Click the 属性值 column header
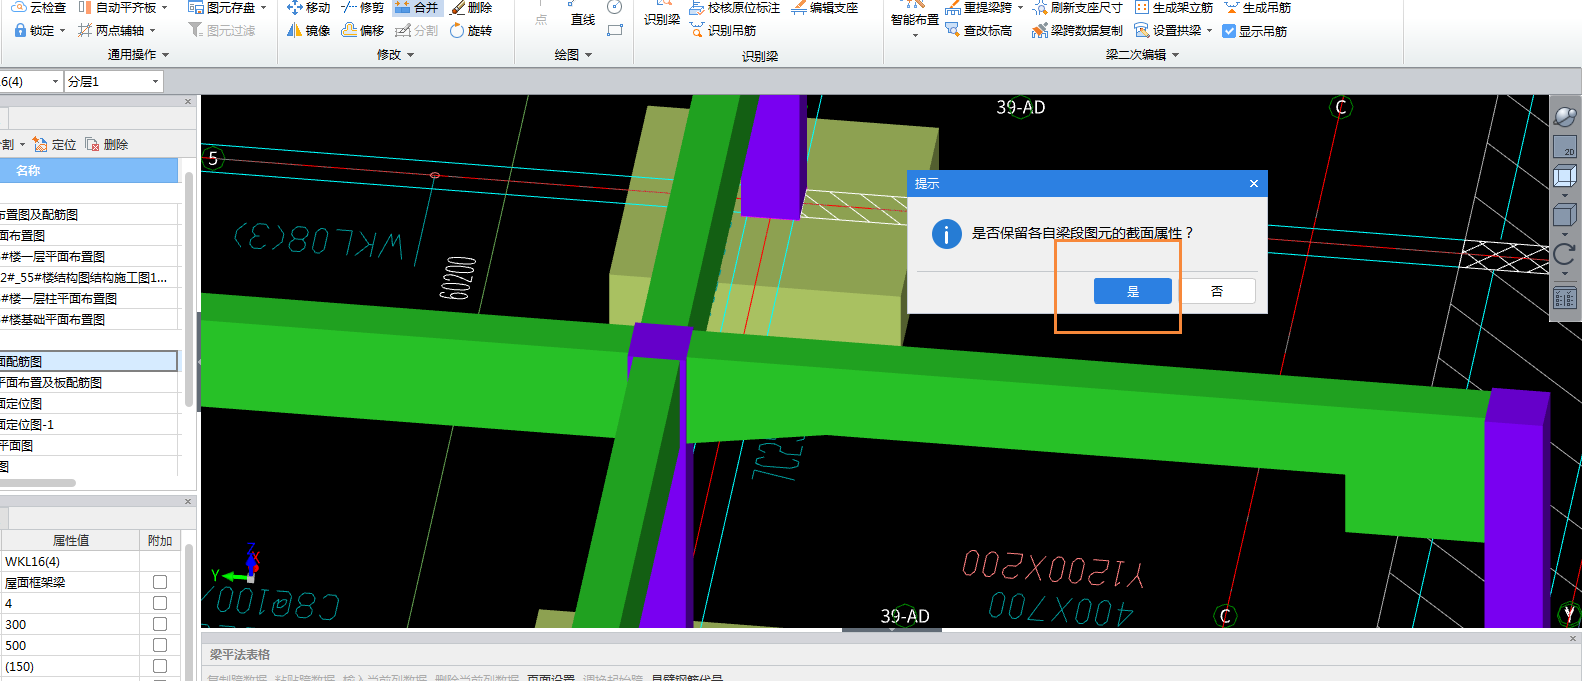1582x681 pixels. pos(70,540)
